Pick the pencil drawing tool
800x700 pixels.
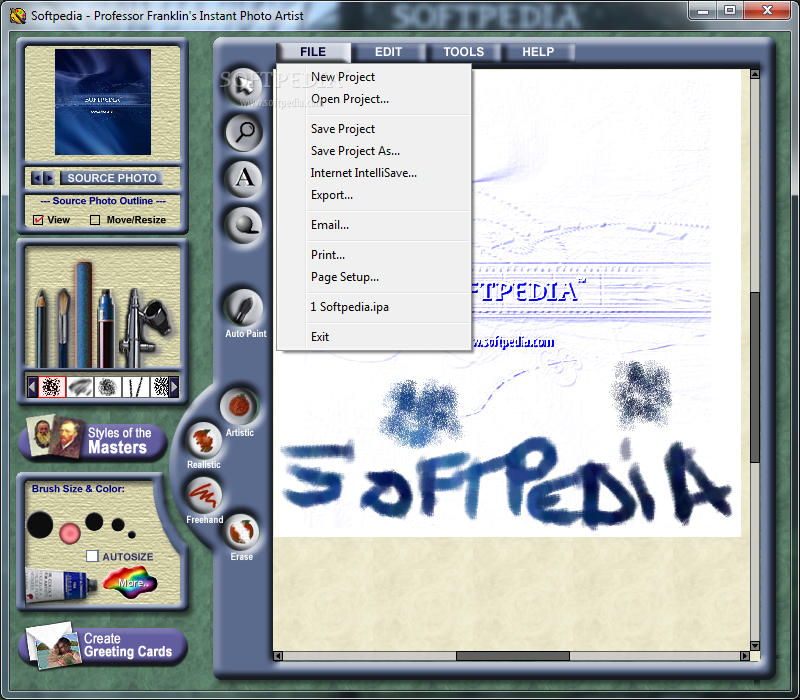(41, 327)
